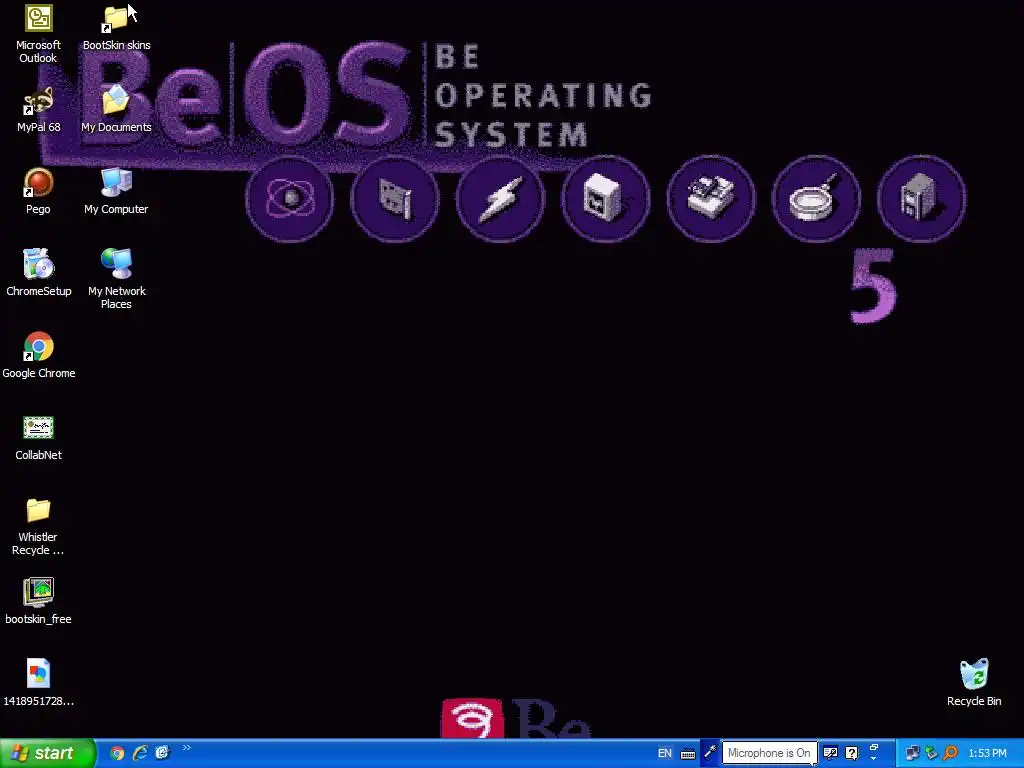Open the speech tools icon on the language bar
1024x768 pixels.
830,753
